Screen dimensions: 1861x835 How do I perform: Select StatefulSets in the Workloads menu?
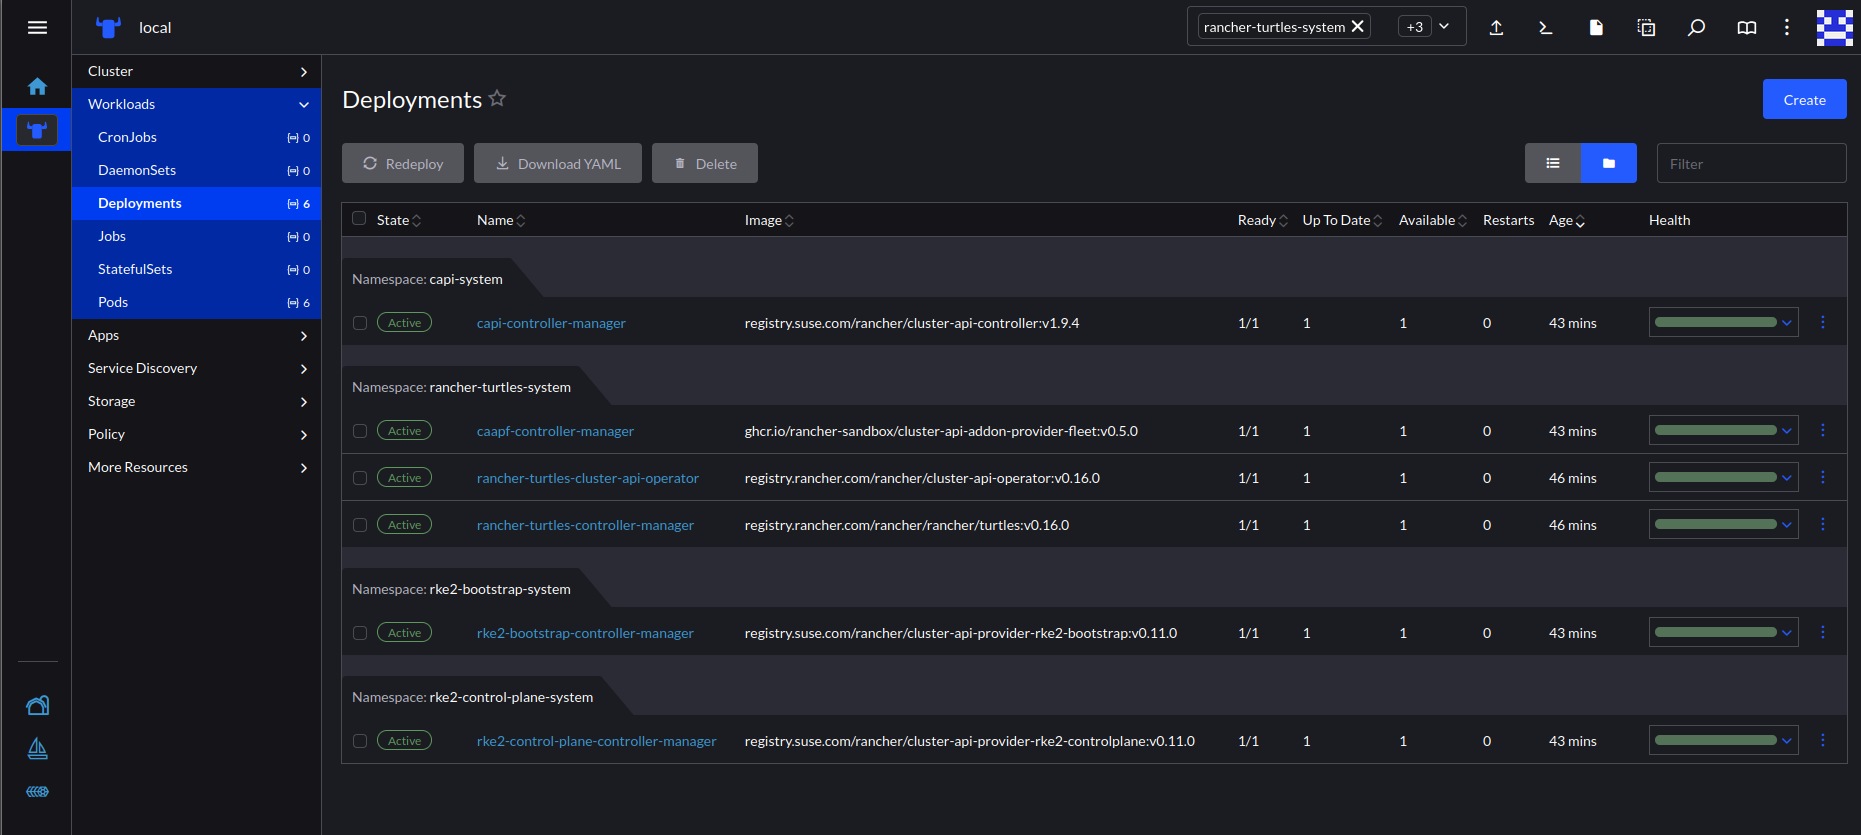tap(135, 269)
